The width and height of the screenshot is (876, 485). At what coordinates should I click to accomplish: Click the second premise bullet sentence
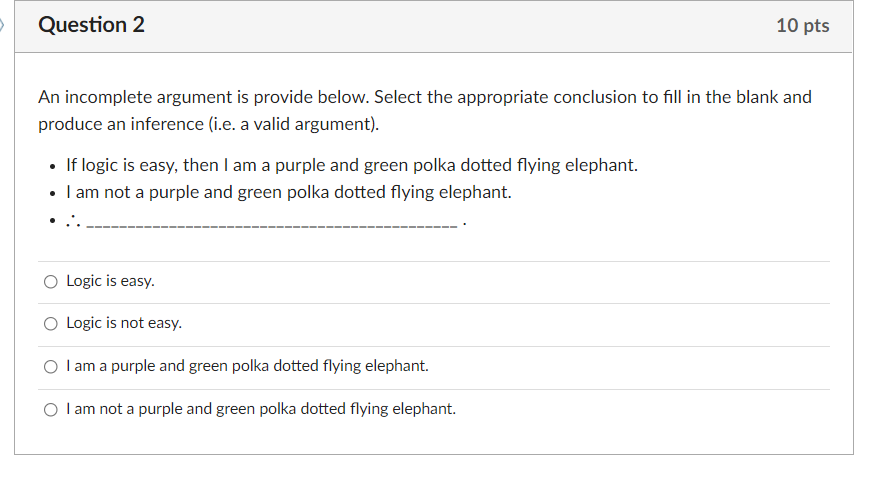click(x=288, y=192)
